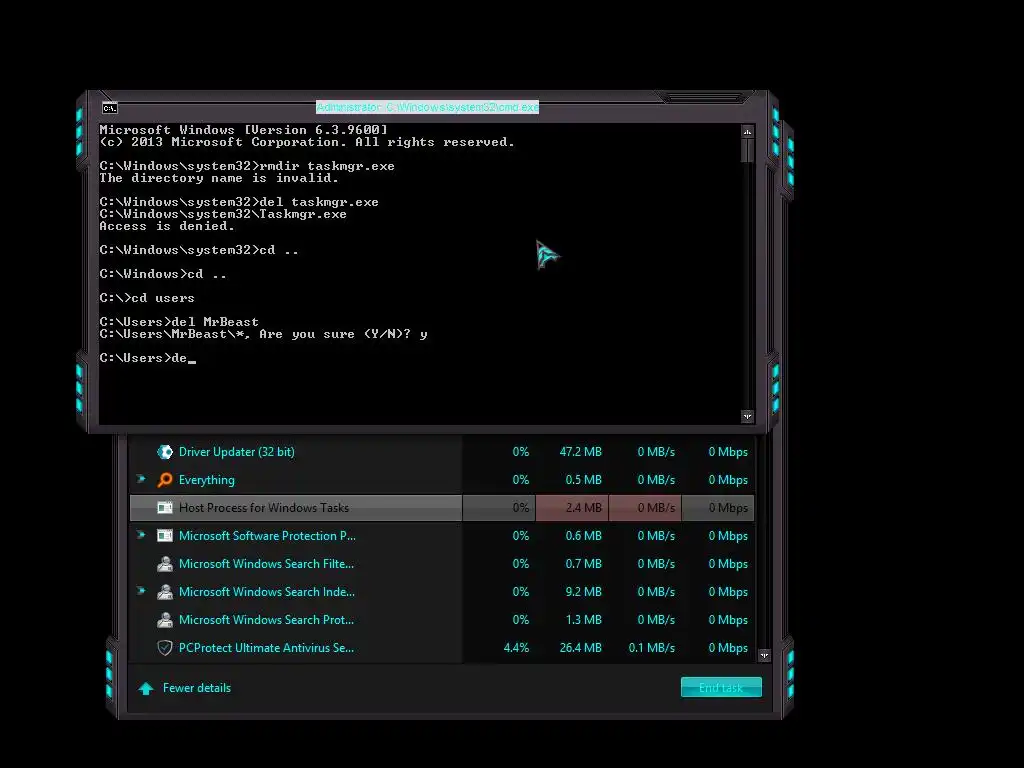
Task: Select Microsoft Software Protection P... name
Action: (267, 536)
